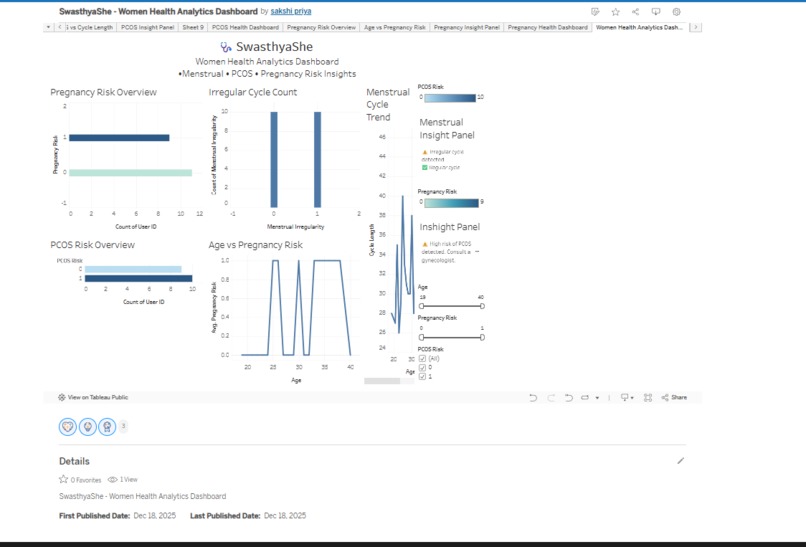Click the Refresh/pause icon in toolbar

tap(585, 397)
